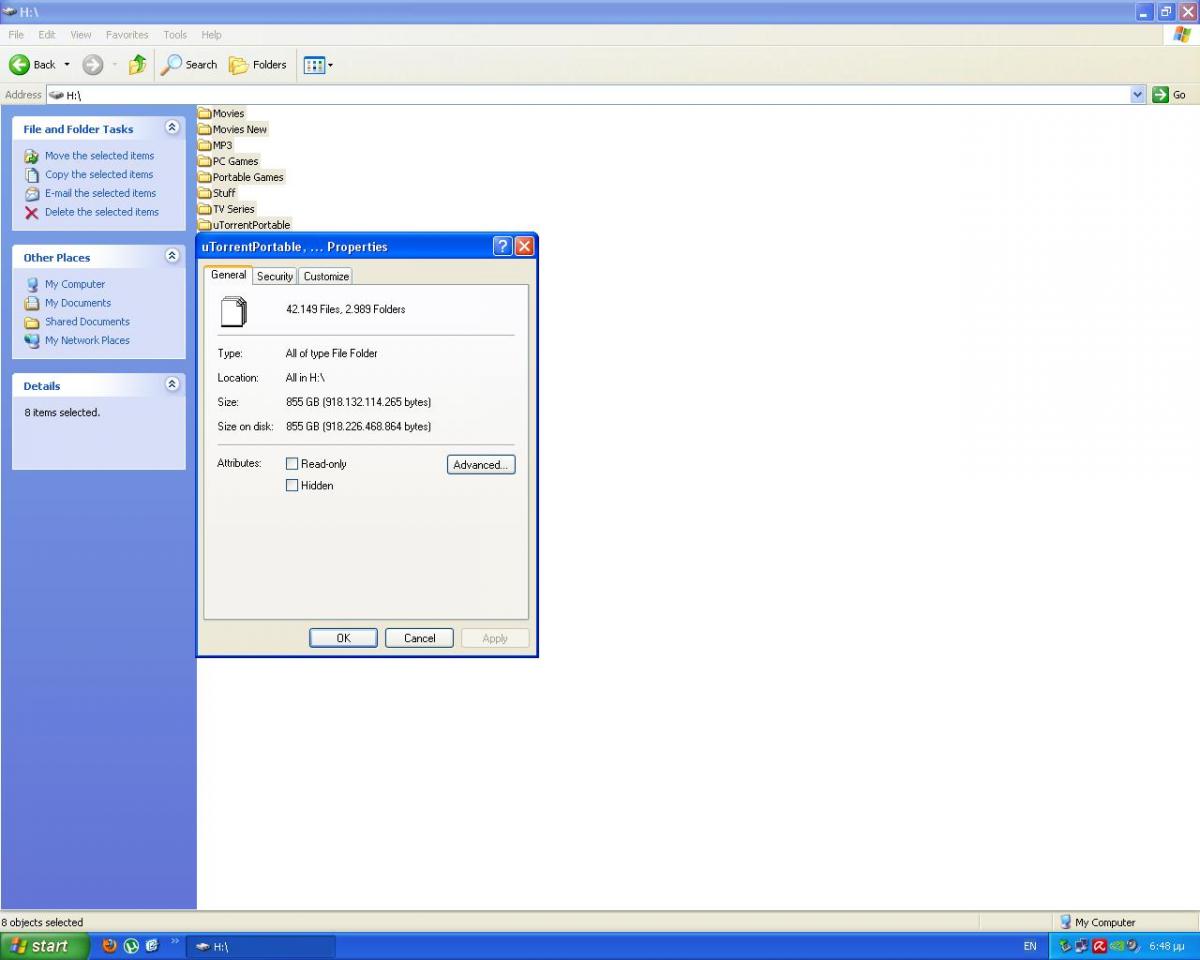Select the Movies folder icon
Viewport: 1200px width, 960px height.
click(x=205, y=113)
